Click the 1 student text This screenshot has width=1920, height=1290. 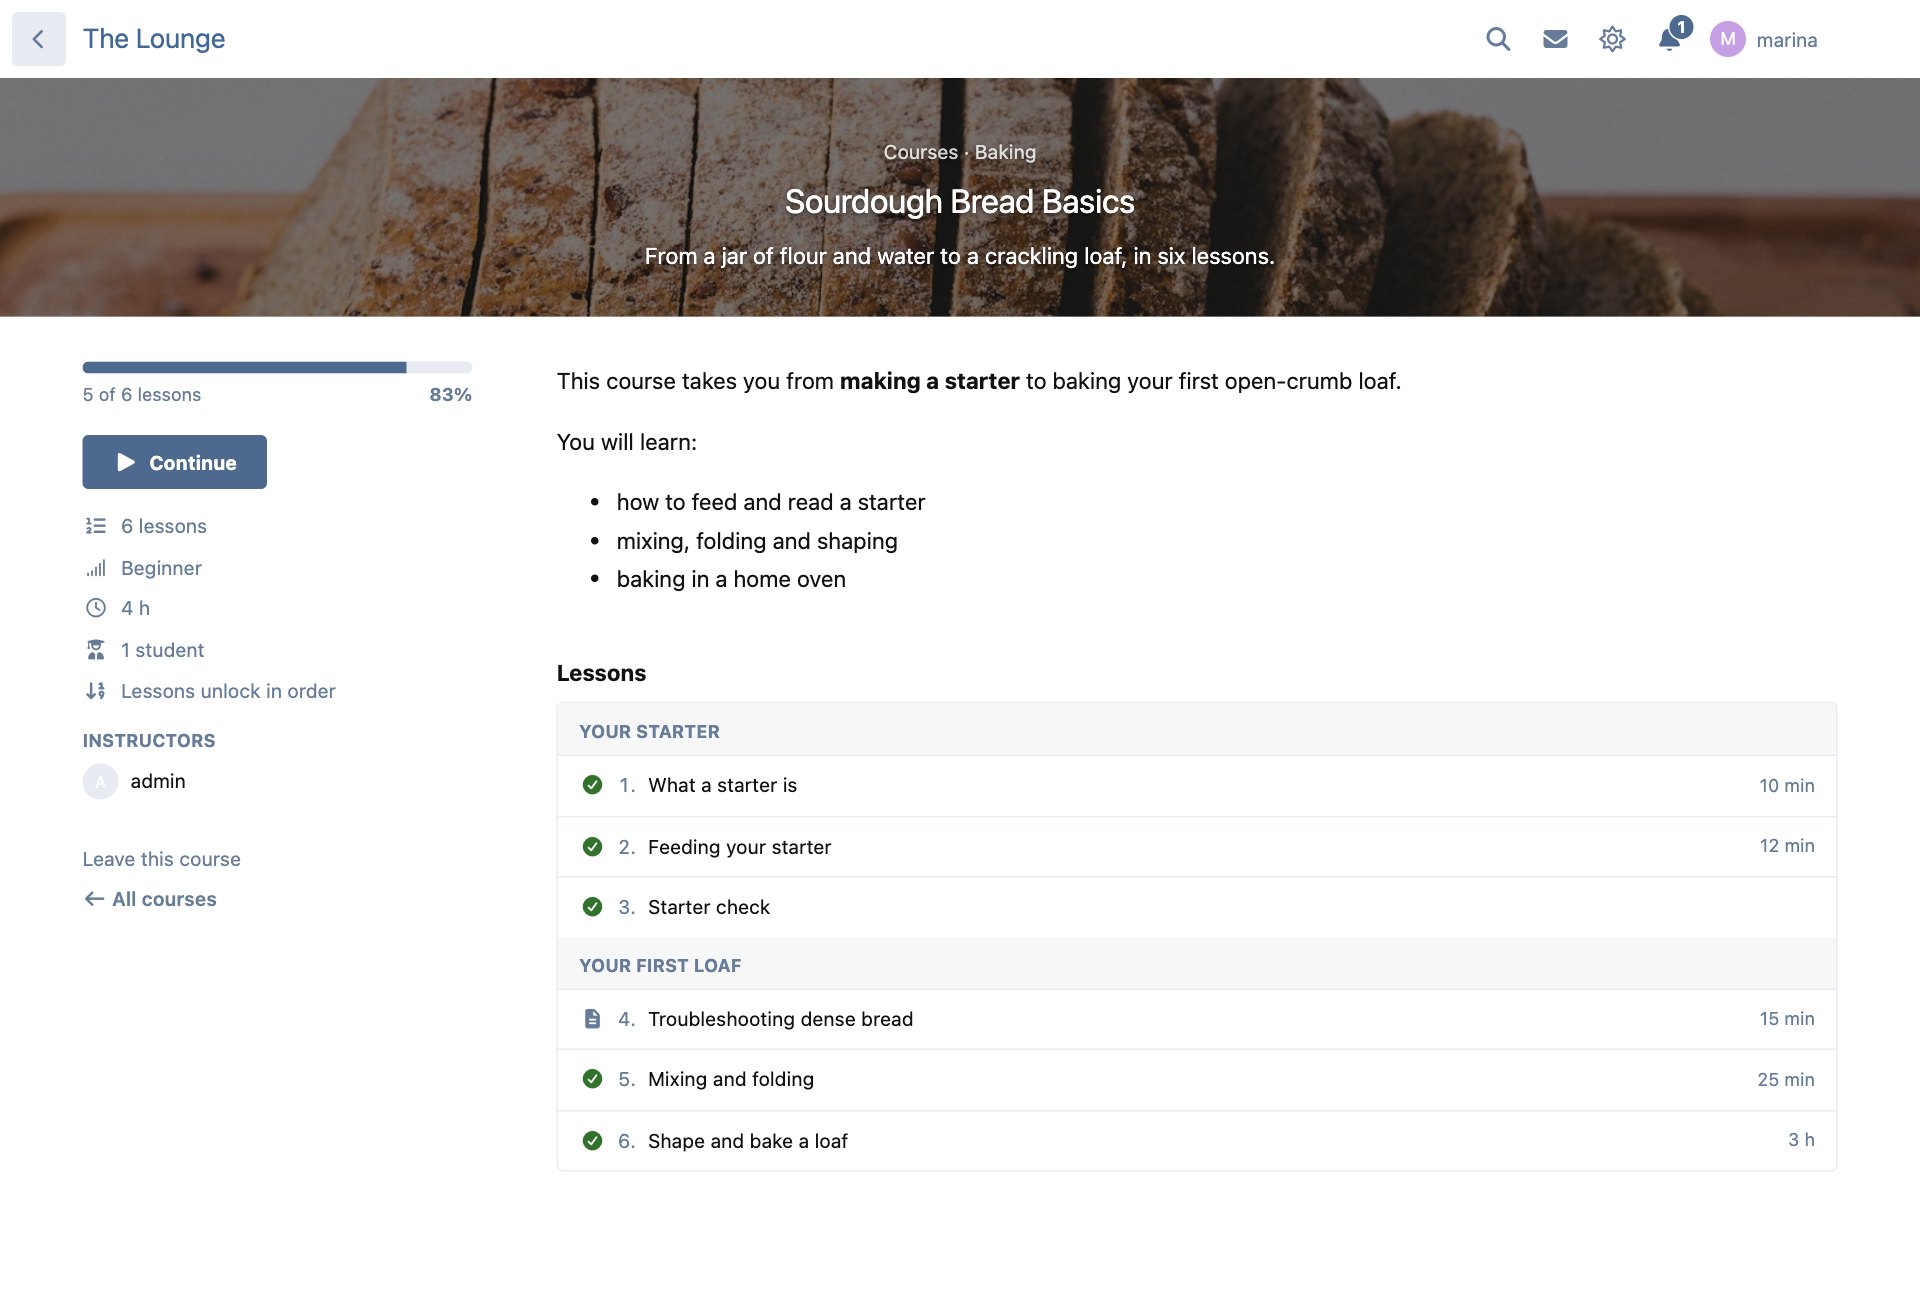pyautogui.click(x=162, y=650)
